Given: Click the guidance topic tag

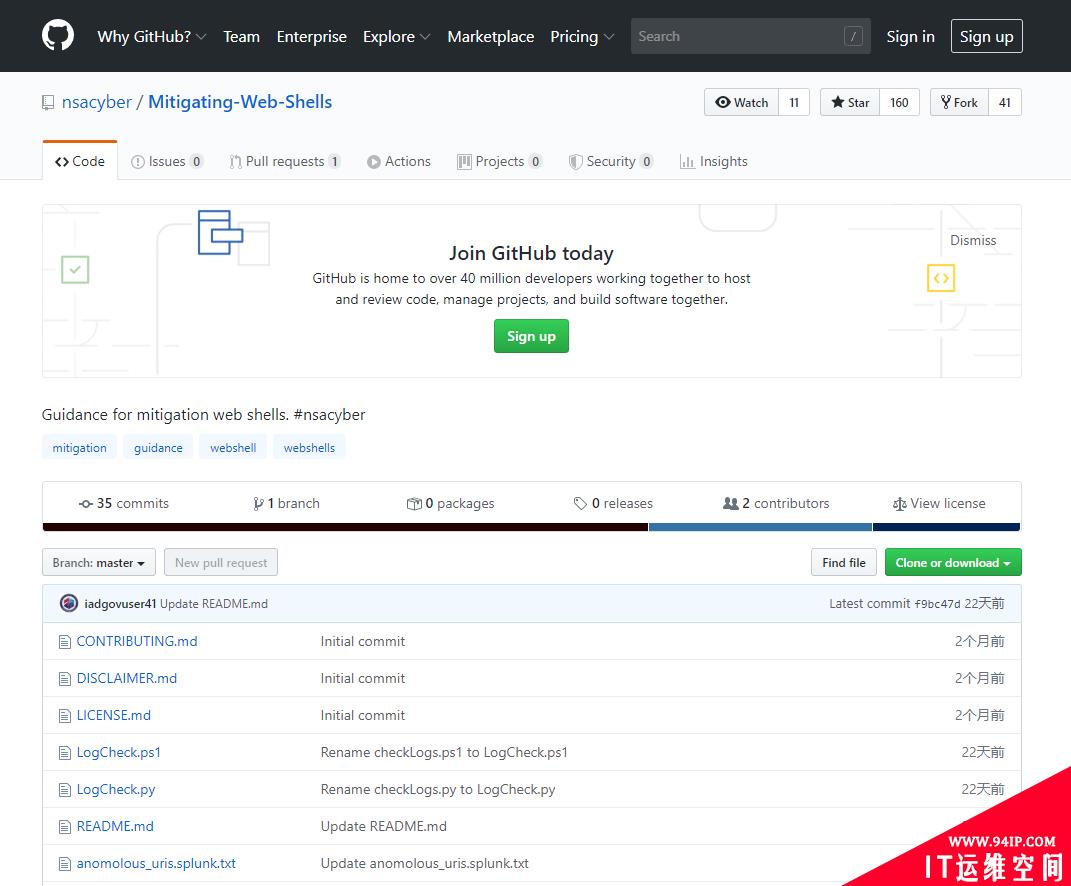Looking at the screenshot, I should pyautogui.click(x=158, y=447).
